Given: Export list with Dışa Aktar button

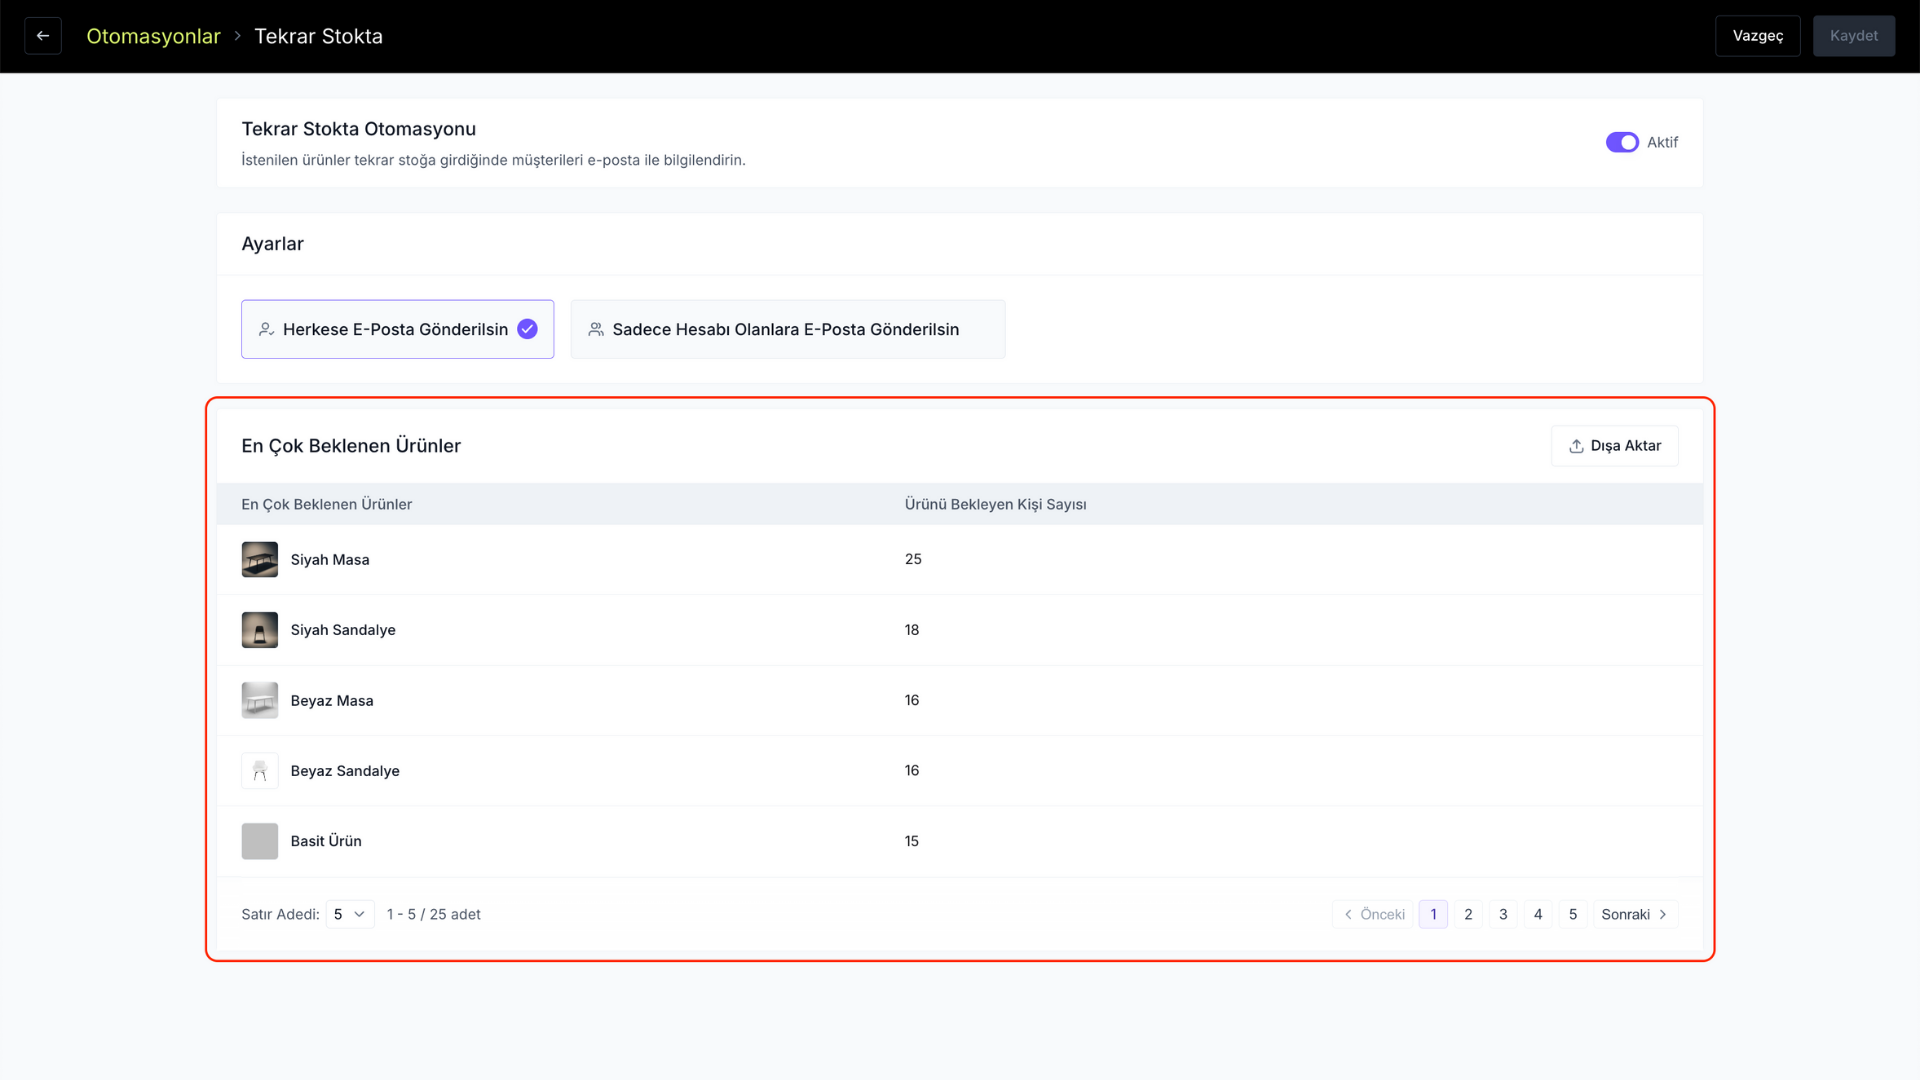Looking at the screenshot, I should pos(1614,446).
